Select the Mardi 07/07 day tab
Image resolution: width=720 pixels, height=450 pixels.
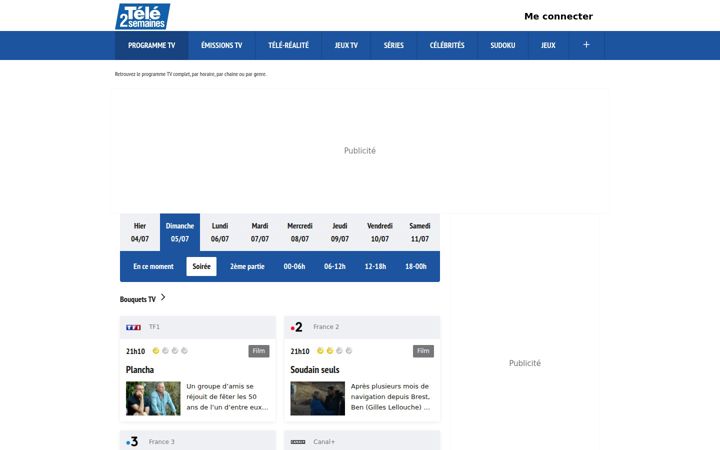pyautogui.click(x=259, y=232)
